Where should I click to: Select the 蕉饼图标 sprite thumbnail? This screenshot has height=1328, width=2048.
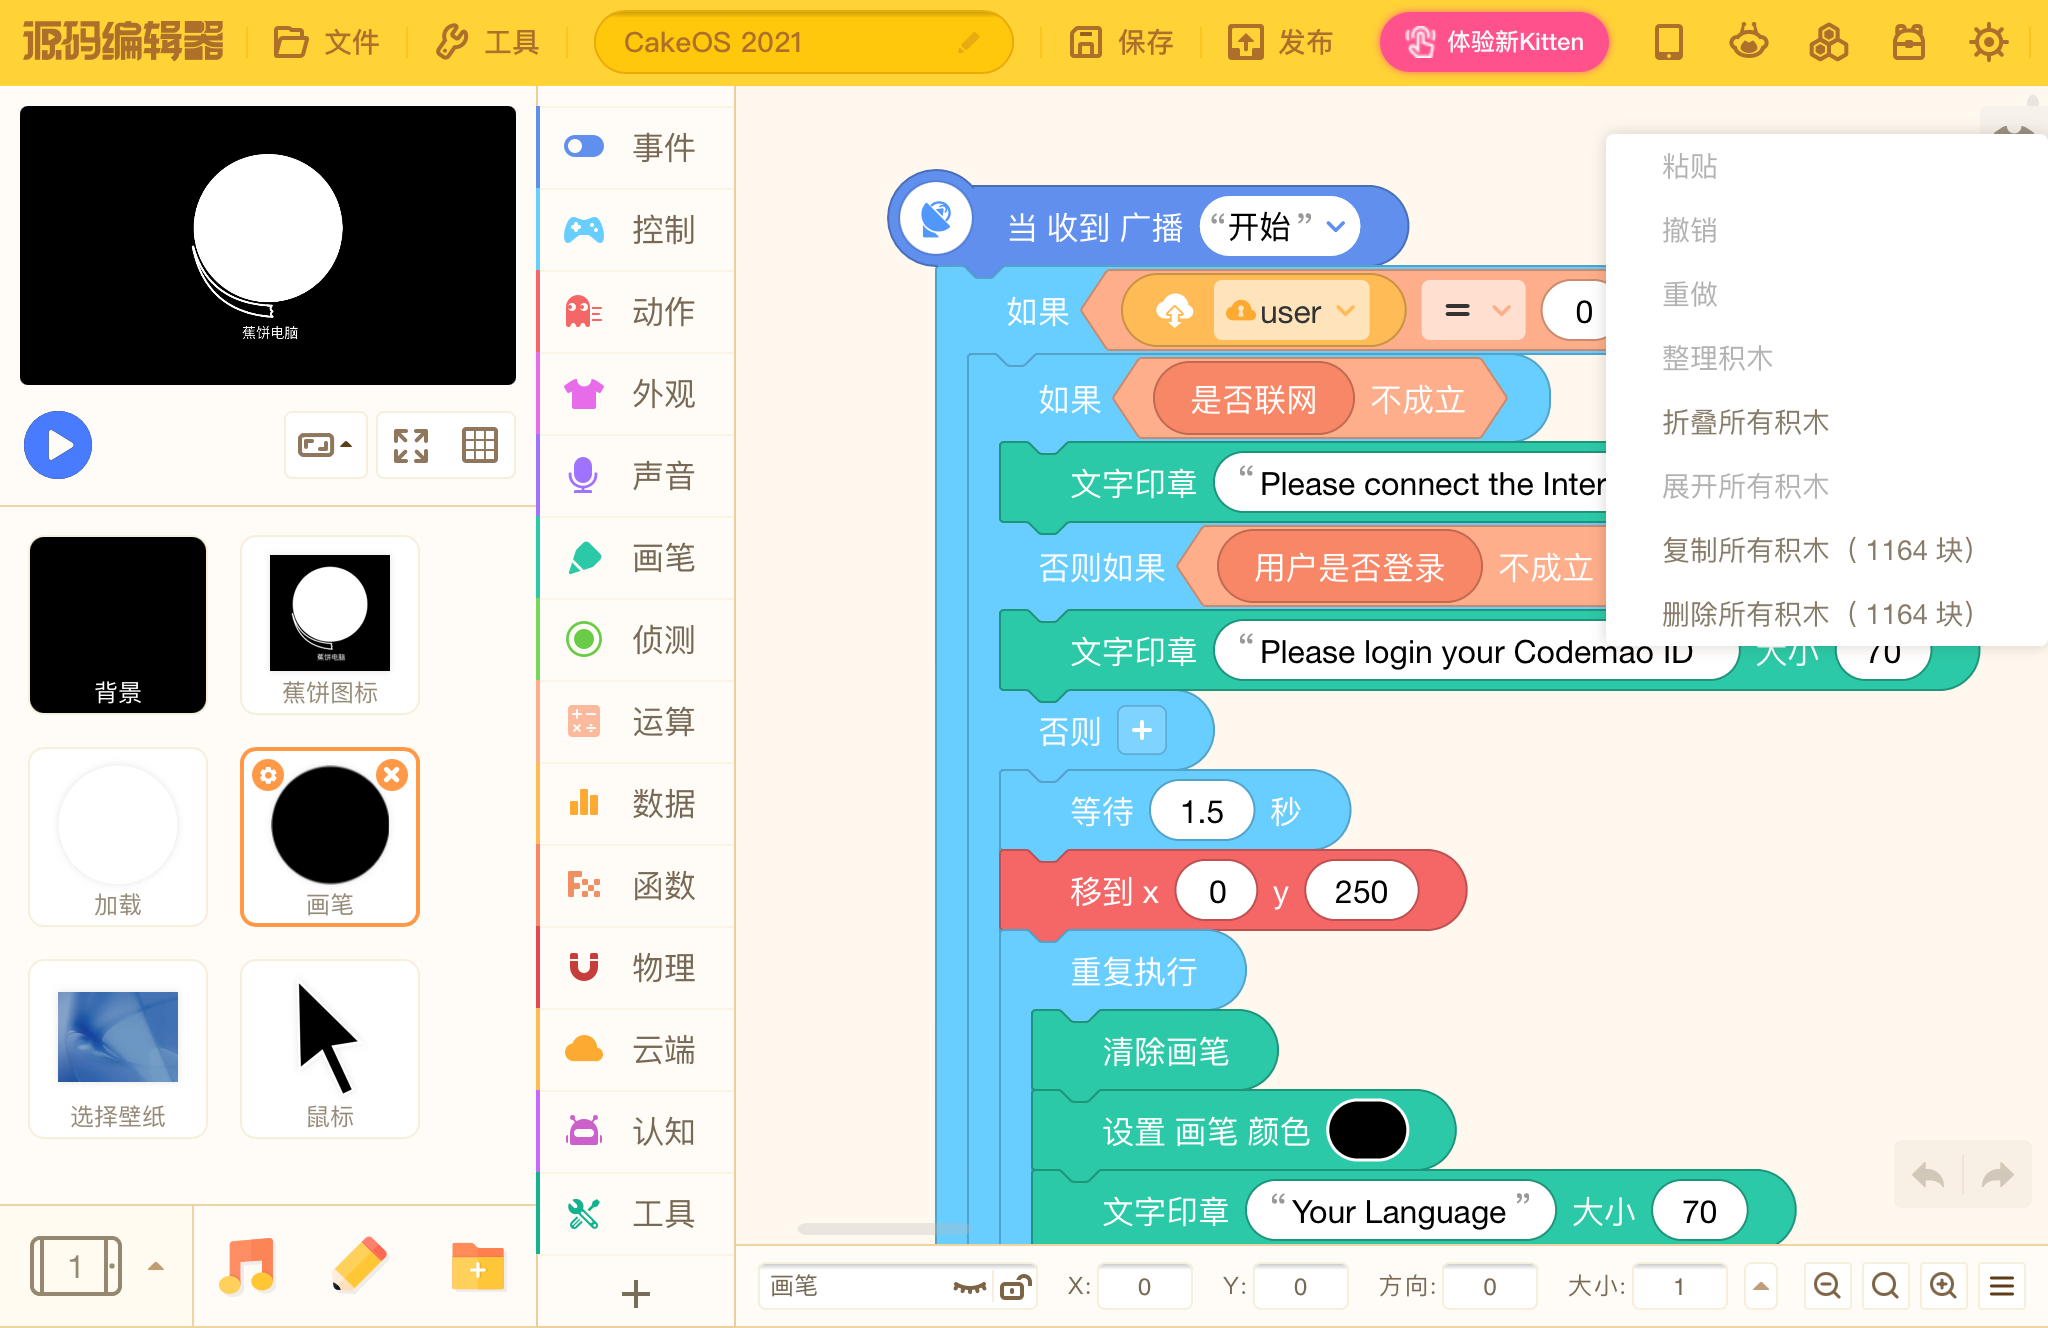(330, 625)
